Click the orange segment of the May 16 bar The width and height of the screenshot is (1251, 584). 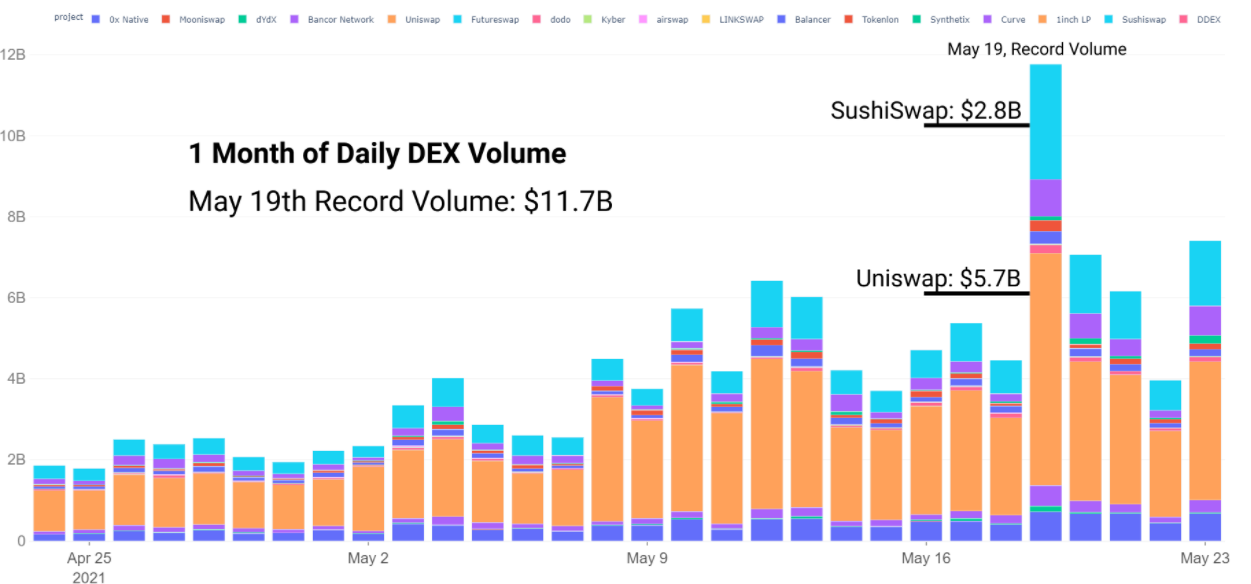[x=926, y=461]
